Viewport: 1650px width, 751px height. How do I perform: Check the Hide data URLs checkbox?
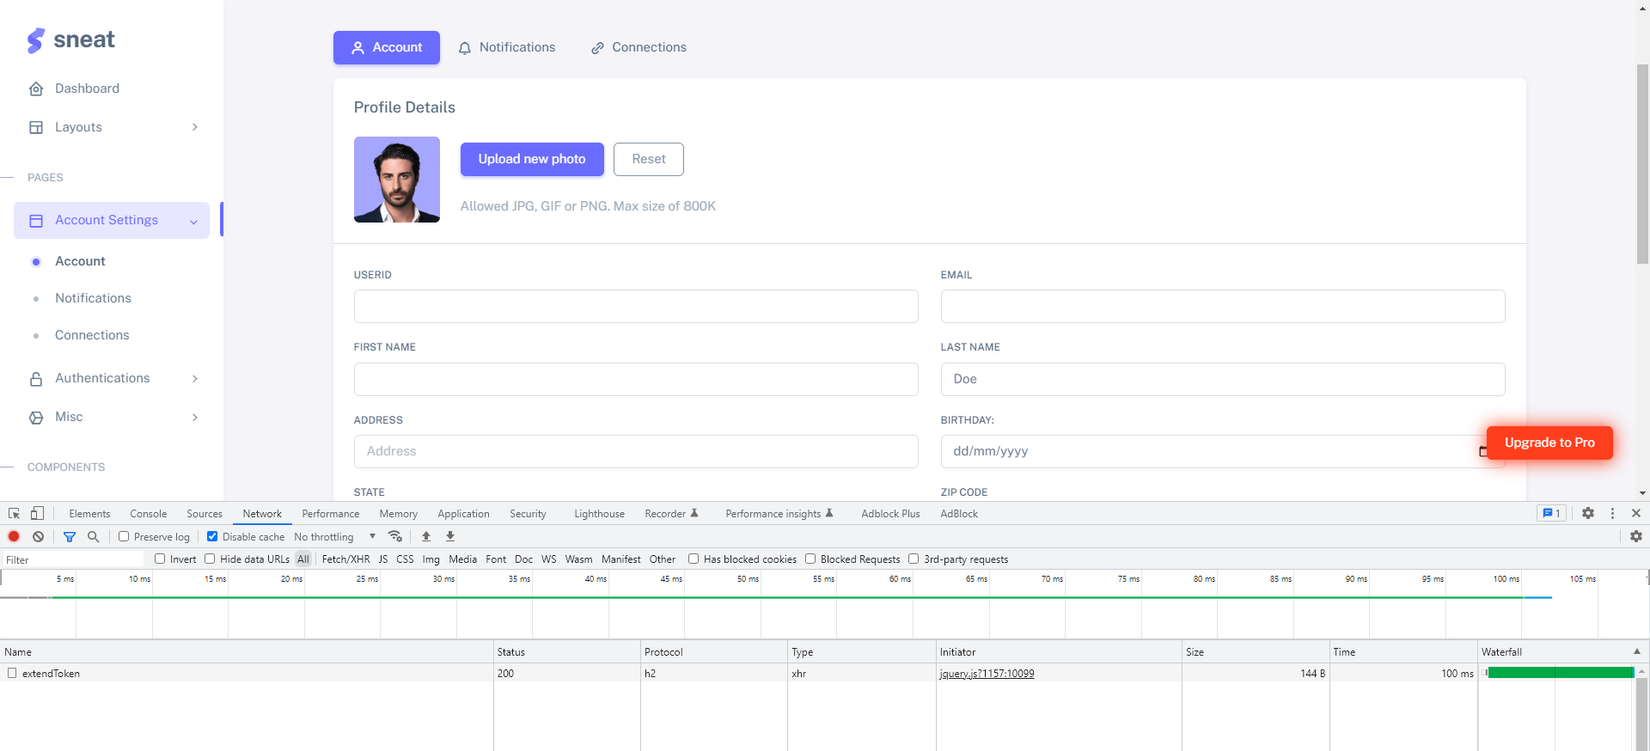pyautogui.click(x=210, y=559)
